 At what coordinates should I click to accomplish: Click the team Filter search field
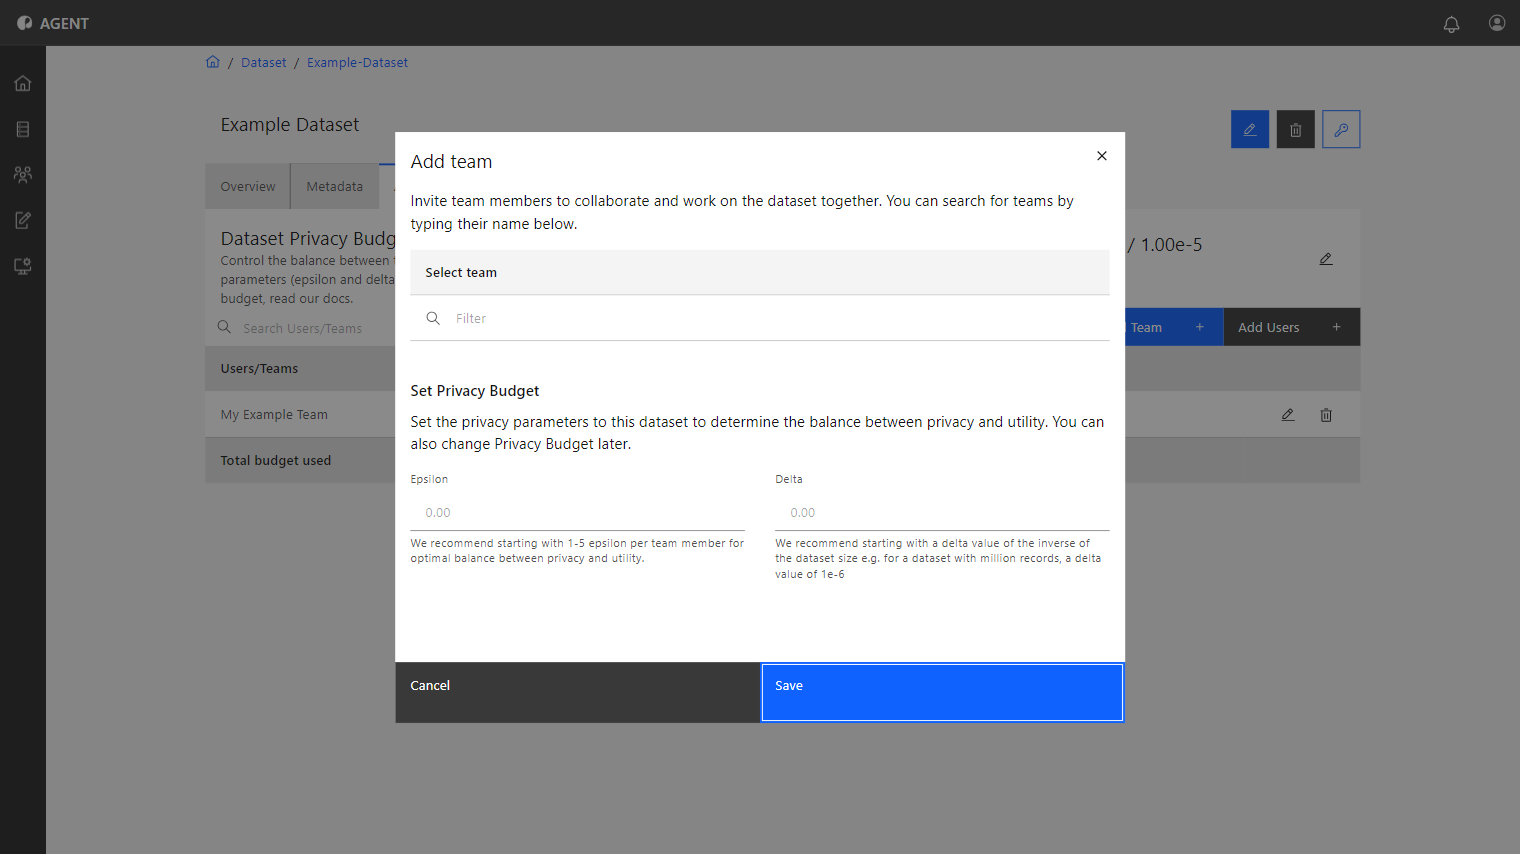[x=760, y=318]
